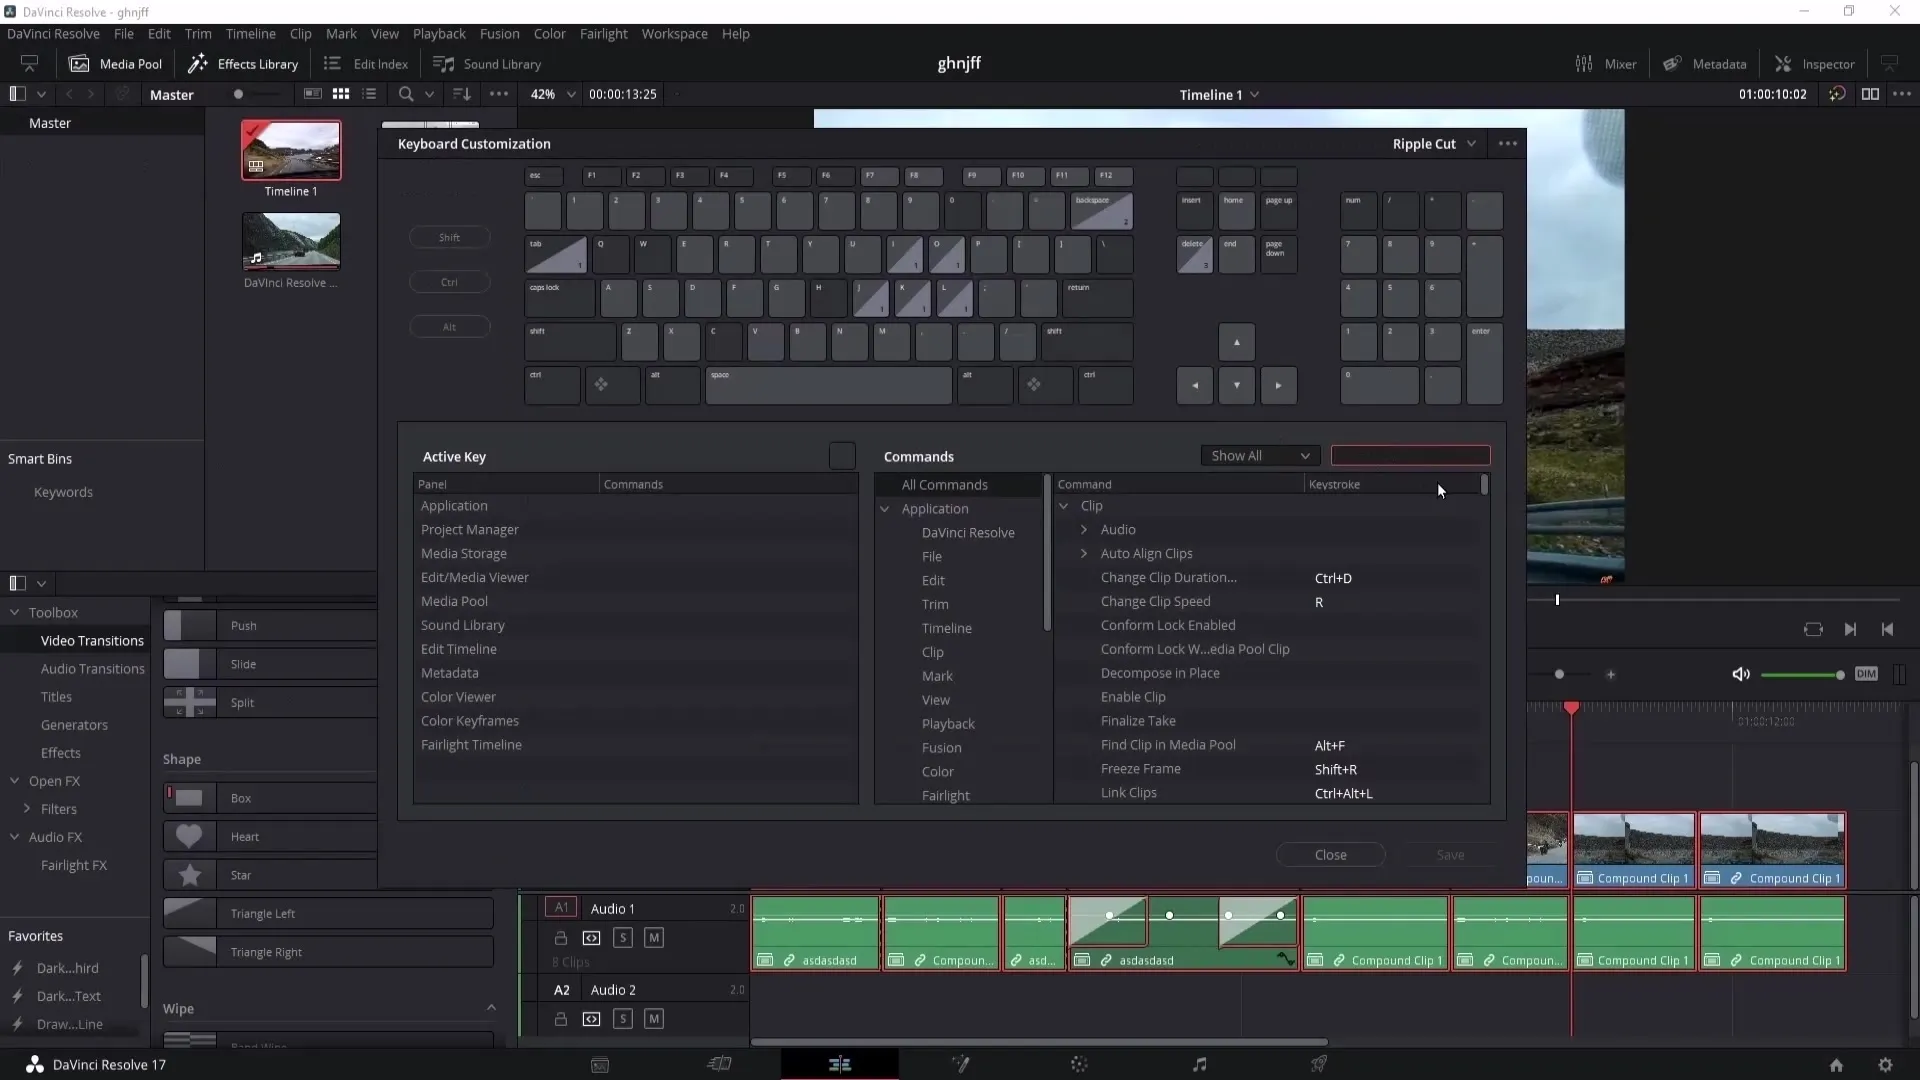This screenshot has height=1080, width=1920.
Task: Click the Timeline 1 thumbnail in Media Pool
Action: [290, 149]
